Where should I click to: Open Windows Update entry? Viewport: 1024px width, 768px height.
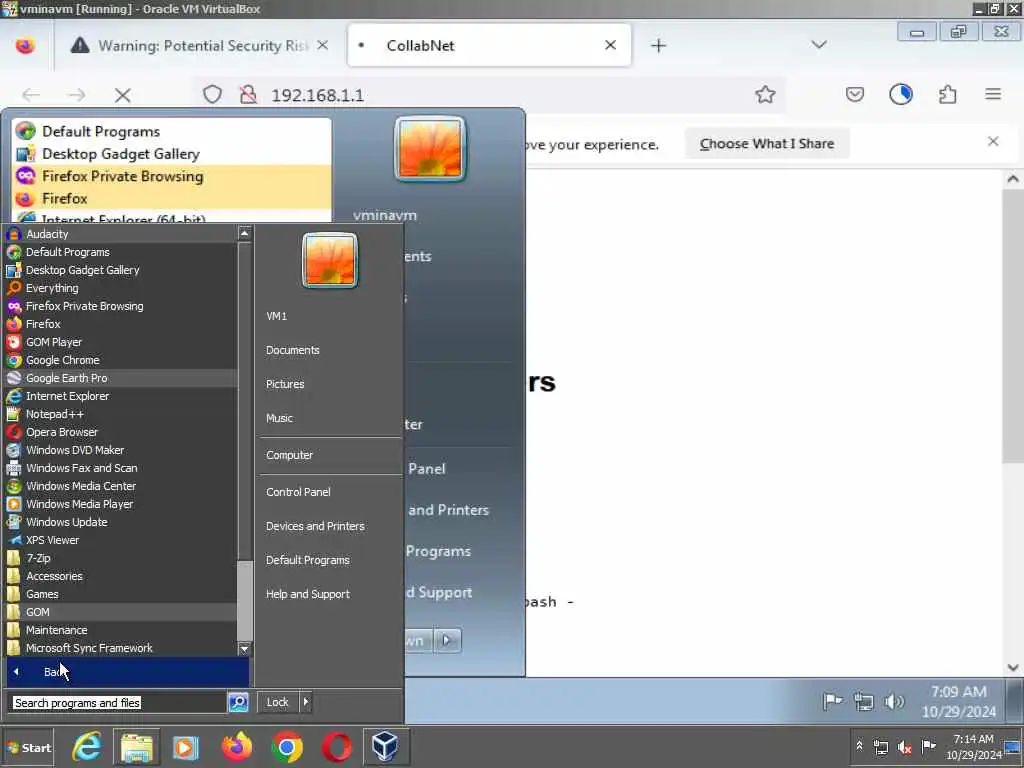(x=121, y=522)
